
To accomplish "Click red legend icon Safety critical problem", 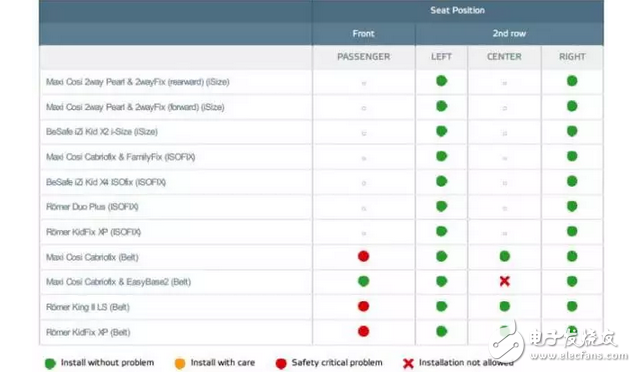I will pyautogui.click(x=281, y=363).
